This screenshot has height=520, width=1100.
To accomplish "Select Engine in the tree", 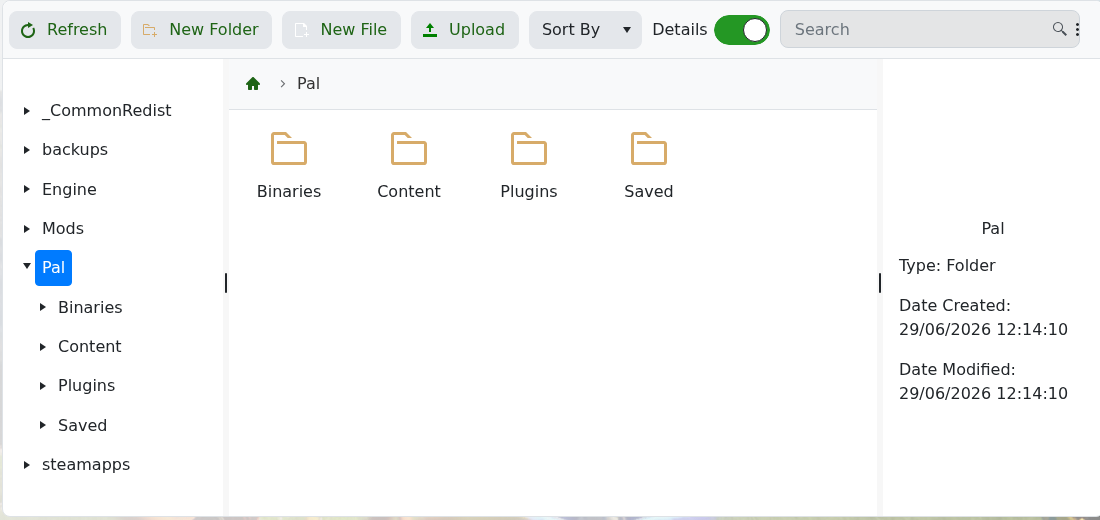I will point(69,189).
